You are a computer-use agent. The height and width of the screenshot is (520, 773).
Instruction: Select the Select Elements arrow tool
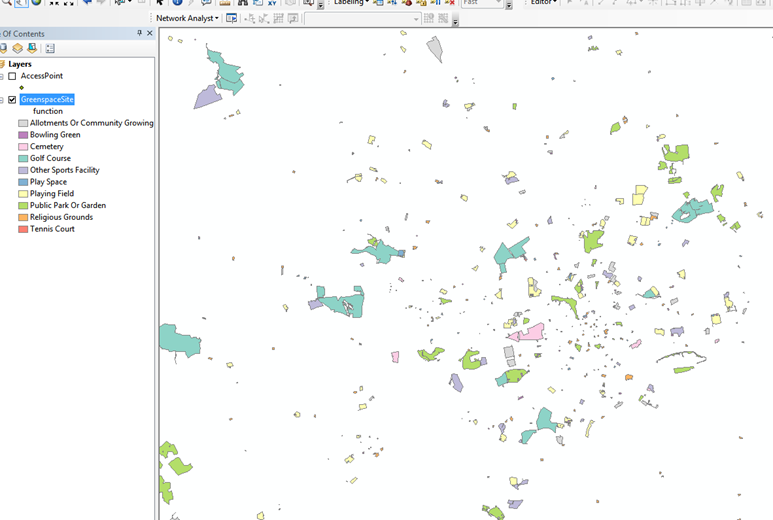(160, 2)
